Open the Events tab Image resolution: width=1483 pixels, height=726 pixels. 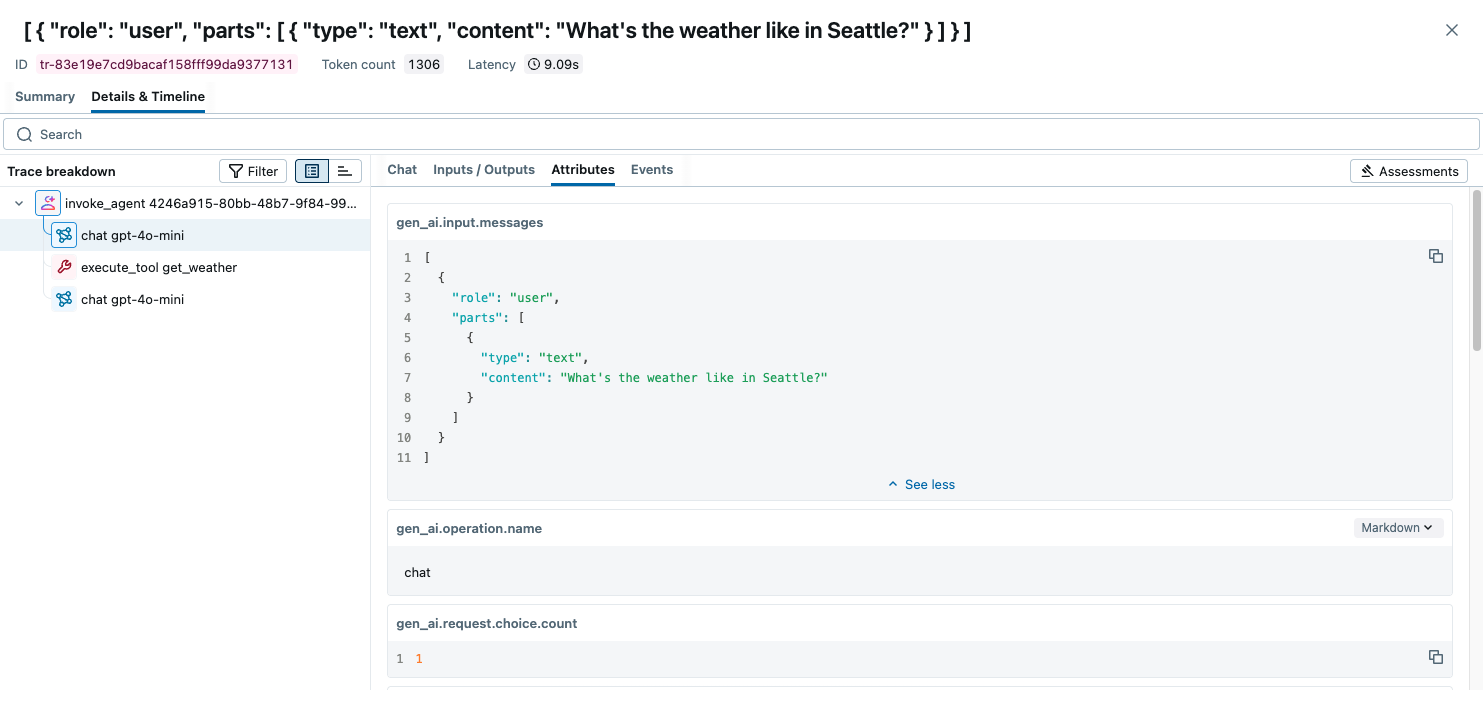pos(651,170)
